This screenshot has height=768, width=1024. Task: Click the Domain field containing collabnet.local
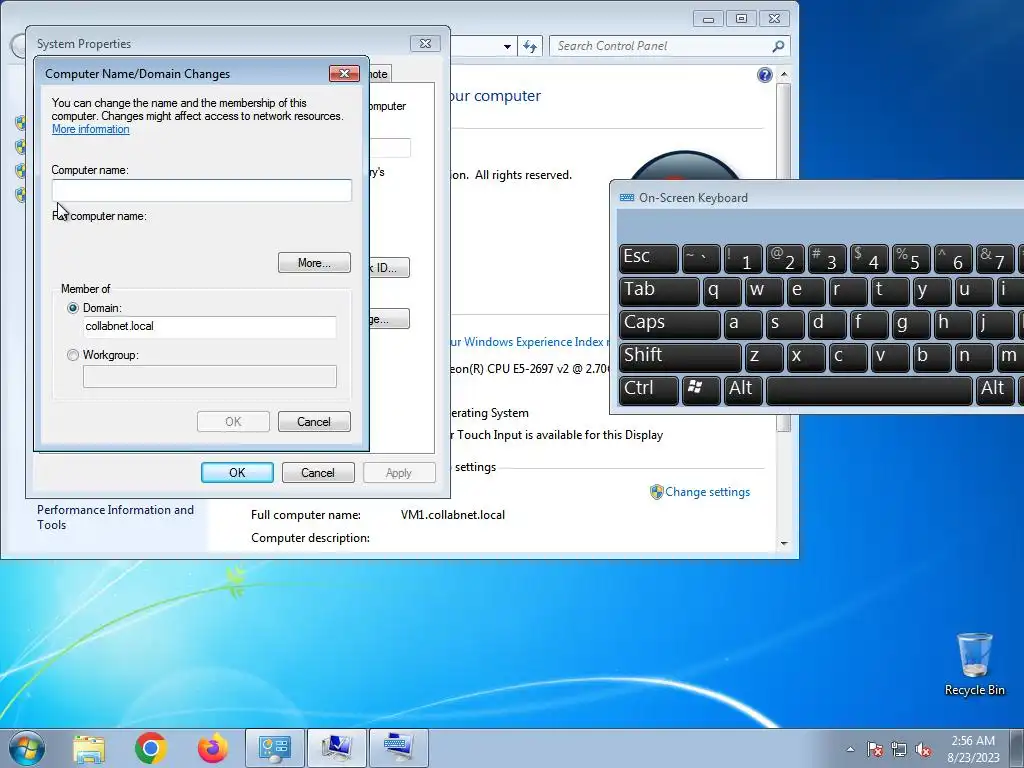coord(210,327)
